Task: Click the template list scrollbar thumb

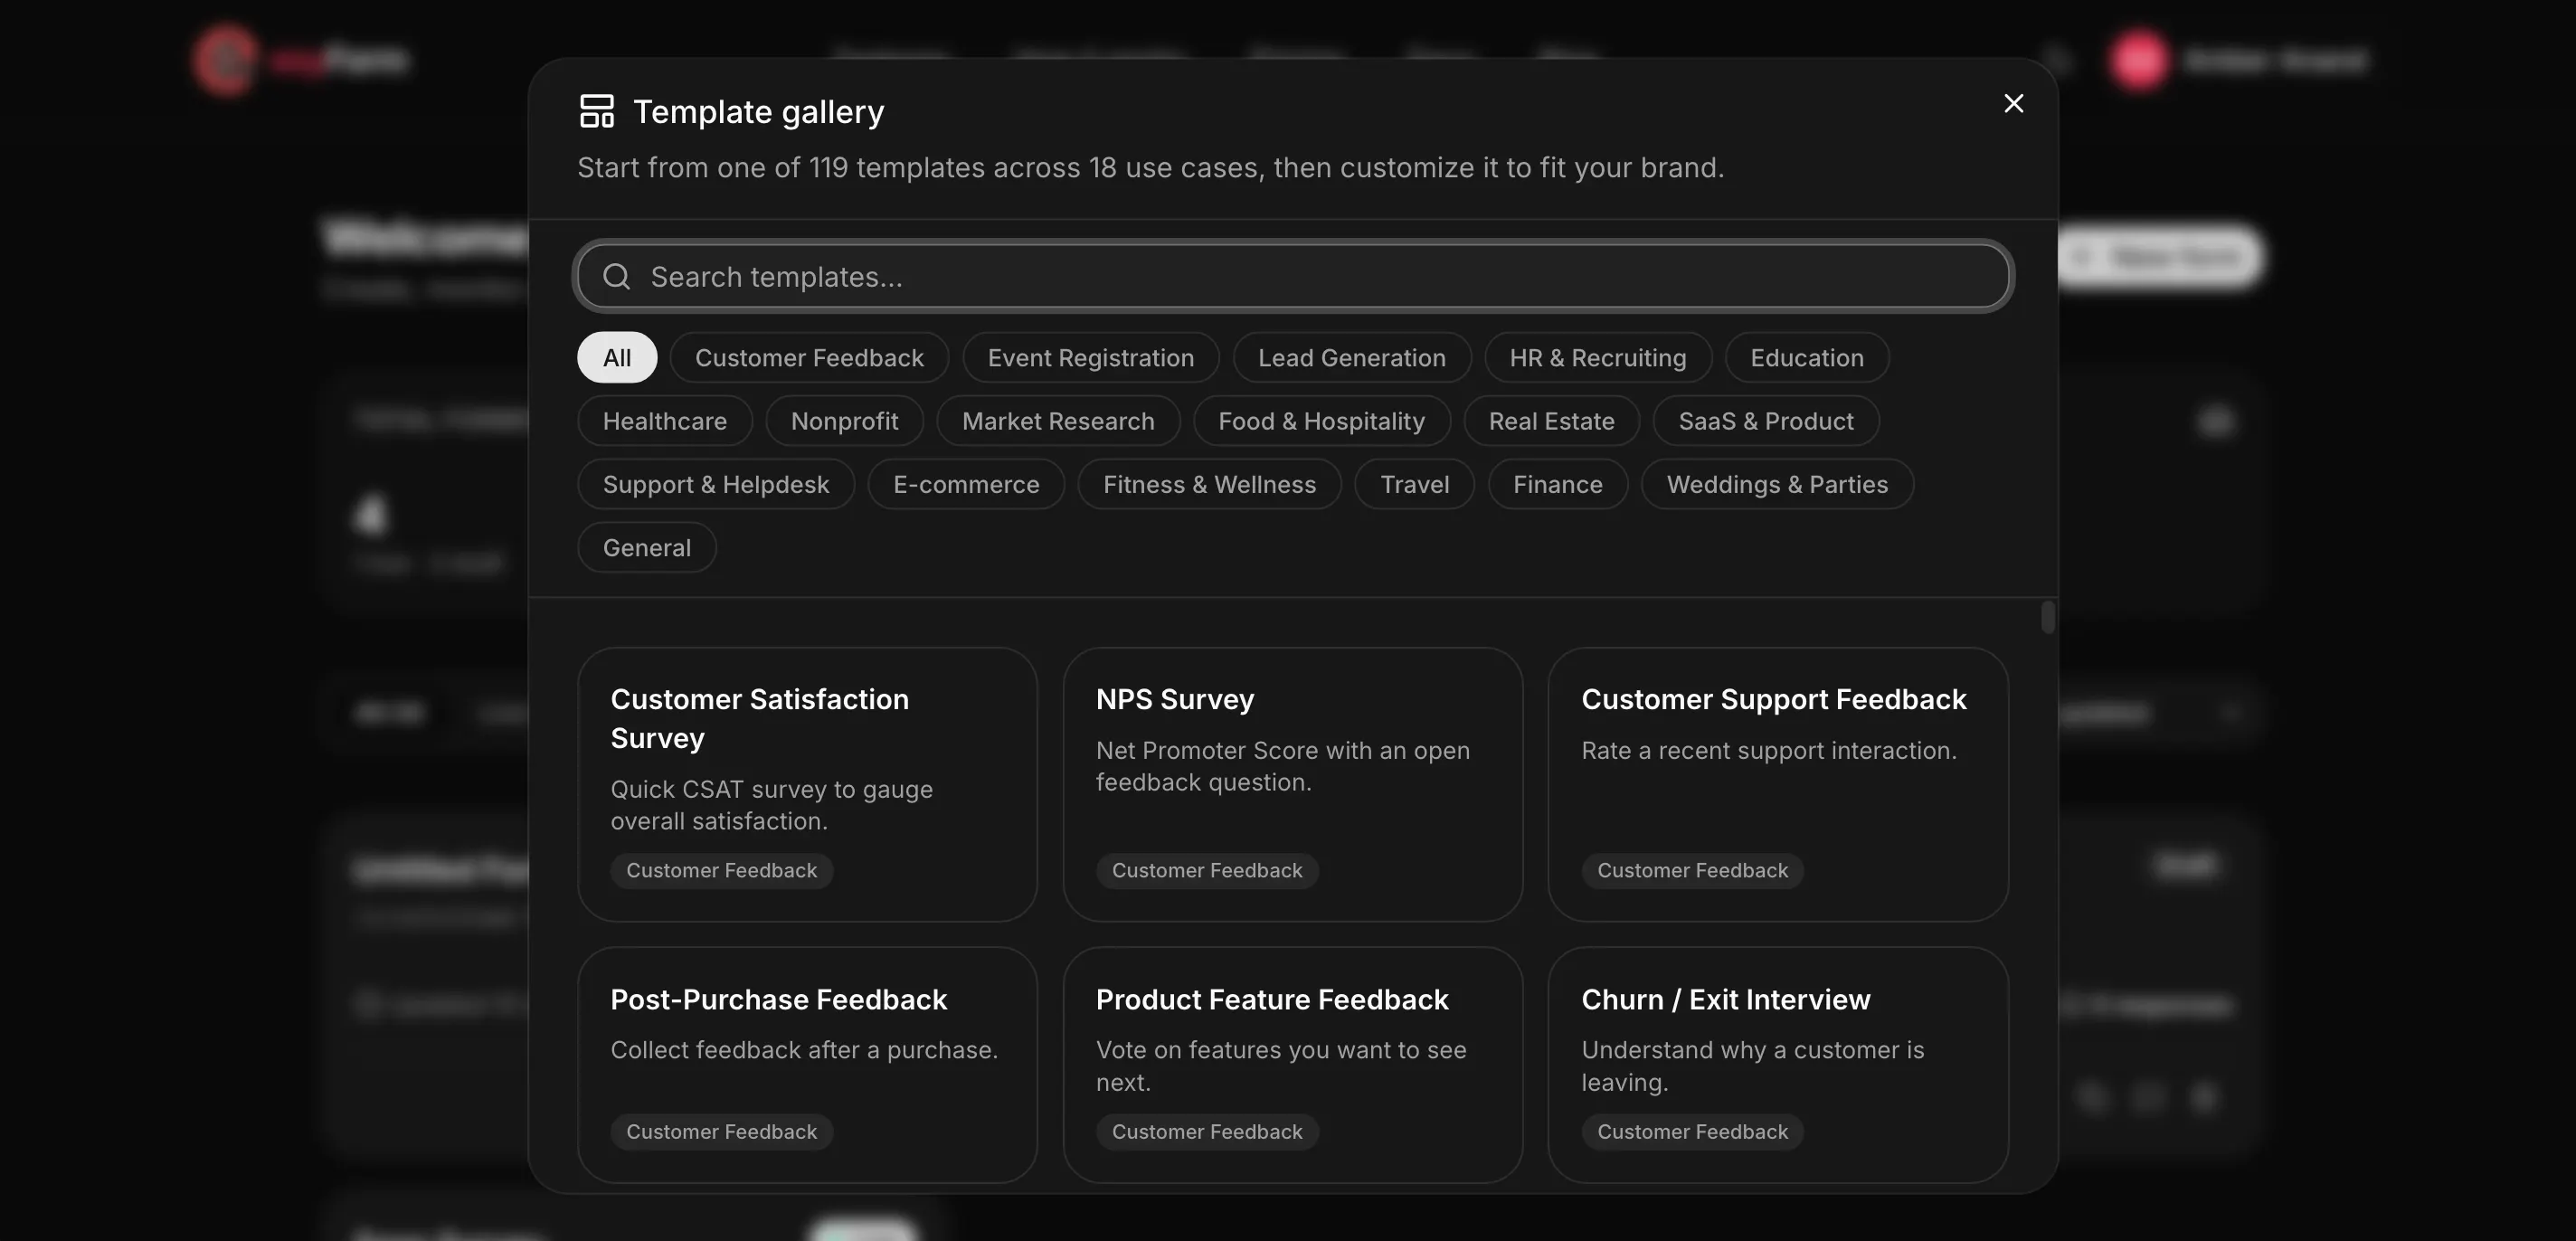Action: [2047, 617]
